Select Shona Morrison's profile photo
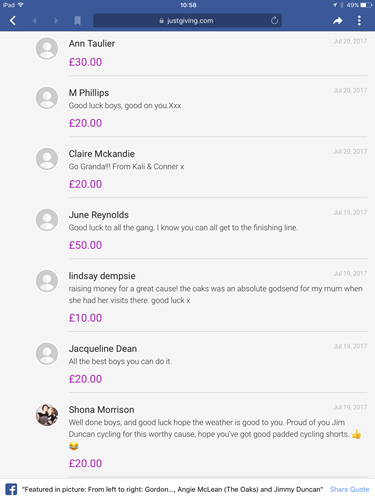 pyautogui.click(x=47, y=415)
